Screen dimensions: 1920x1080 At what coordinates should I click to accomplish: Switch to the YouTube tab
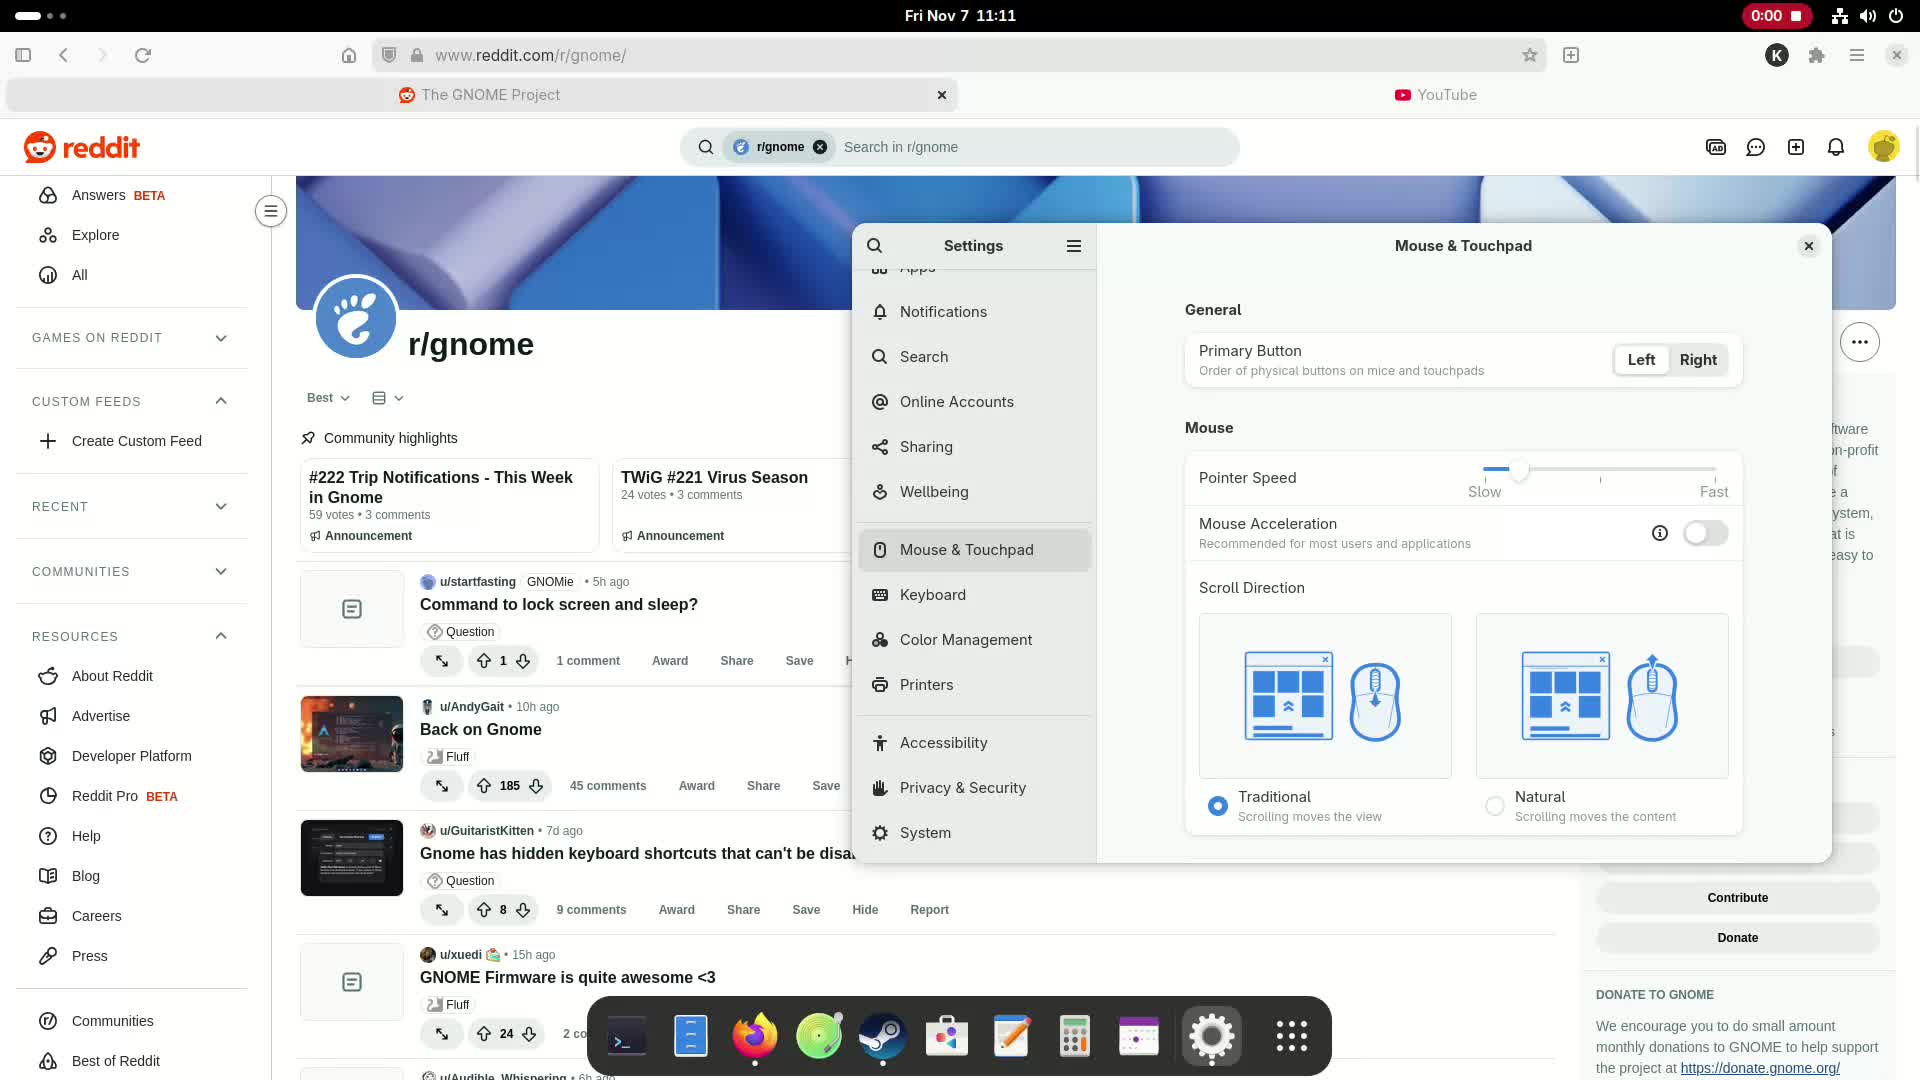tap(1436, 95)
